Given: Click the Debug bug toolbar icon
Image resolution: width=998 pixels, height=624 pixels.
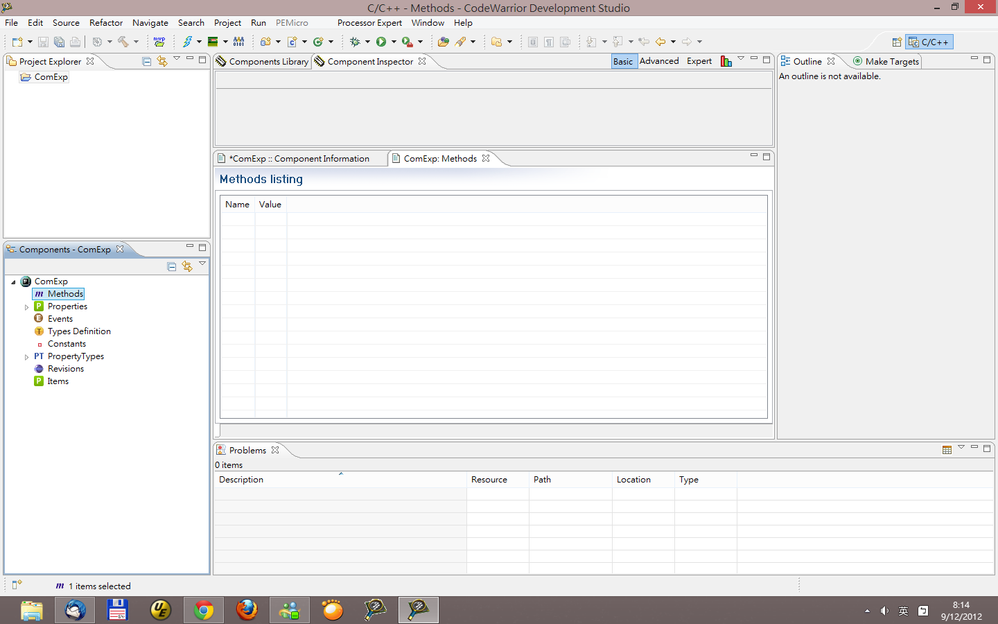Looking at the screenshot, I should pyautogui.click(x=355, y=42).
